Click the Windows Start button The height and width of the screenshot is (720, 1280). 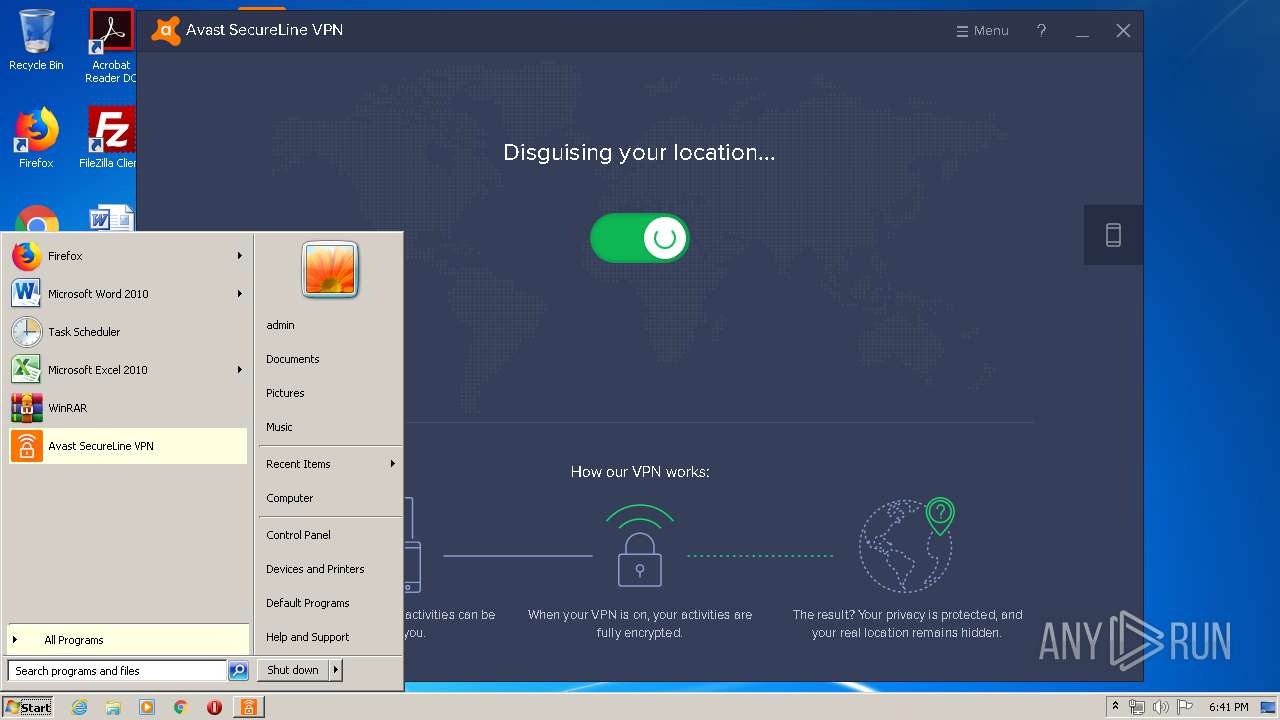click(28, 707)
